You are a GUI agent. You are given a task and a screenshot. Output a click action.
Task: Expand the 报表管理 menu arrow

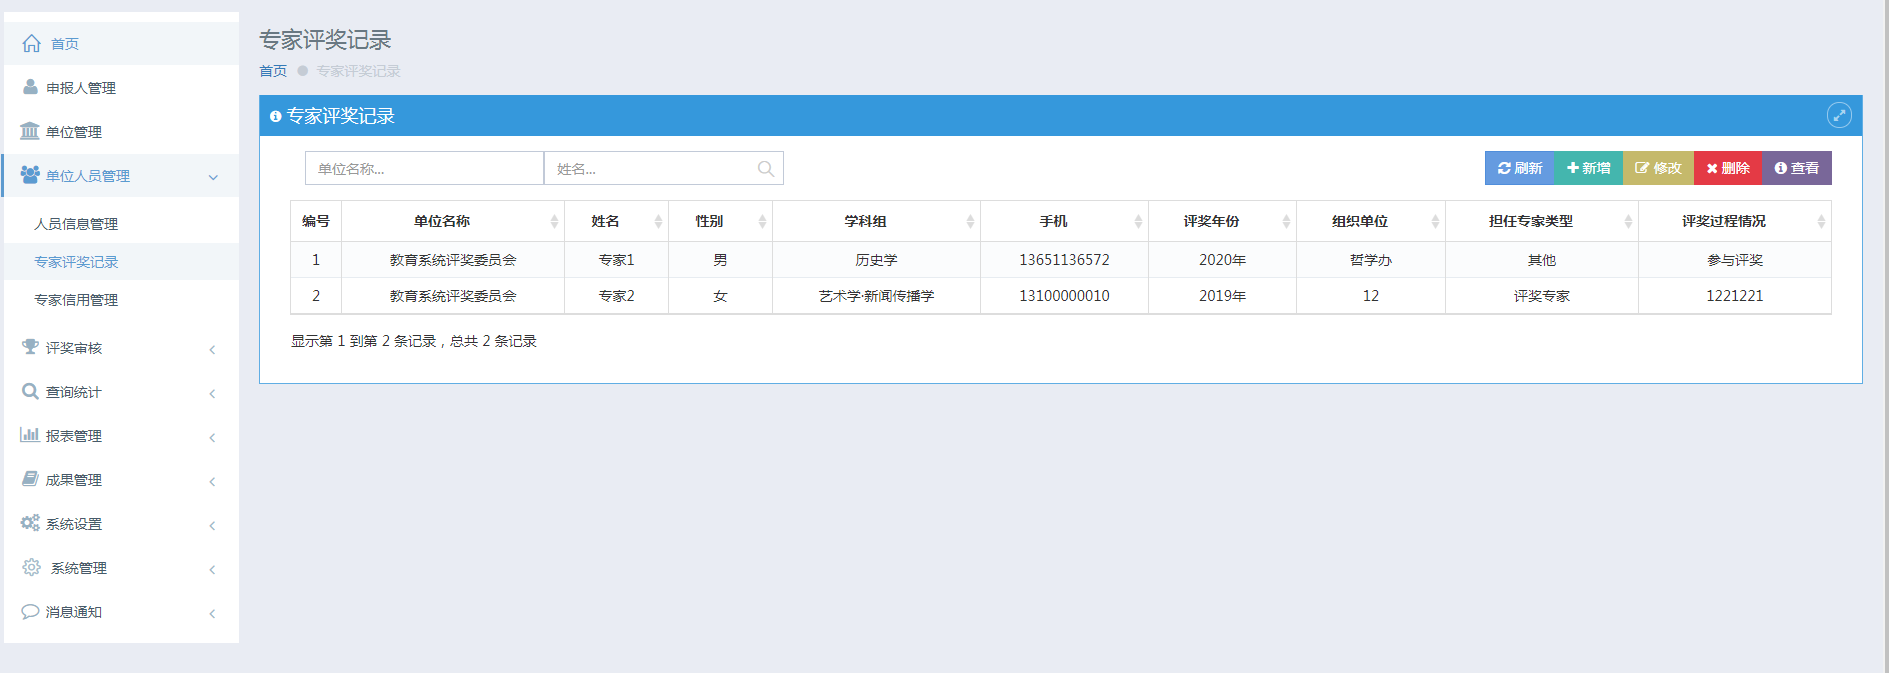coord(212,437)
